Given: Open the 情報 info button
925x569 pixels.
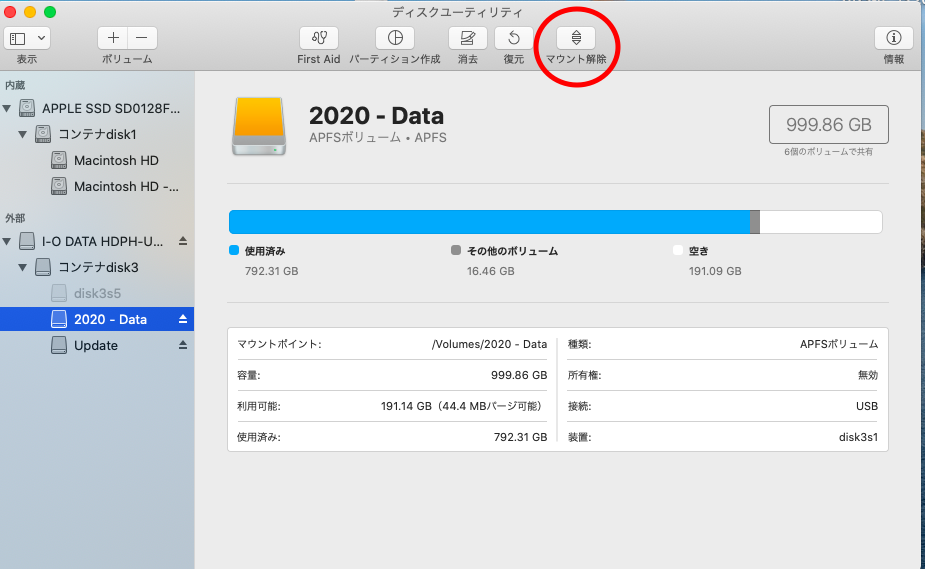Looking at the screenshot, I should [x=893, y=38].
